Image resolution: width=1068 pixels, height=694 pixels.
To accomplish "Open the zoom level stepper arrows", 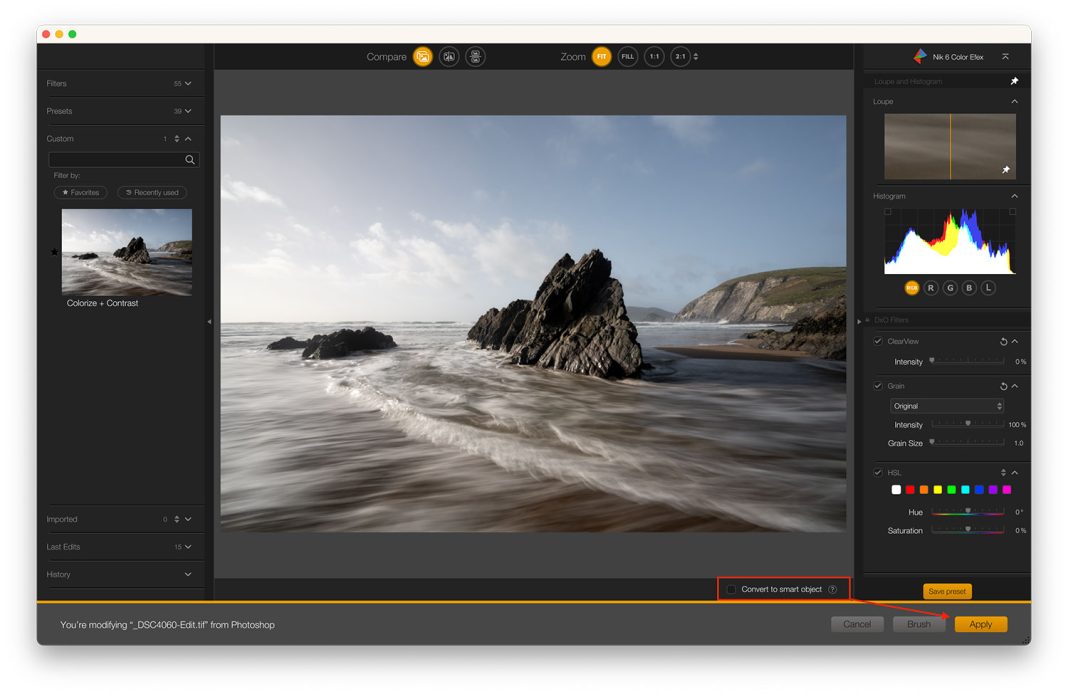I will [x=695, y=57].
